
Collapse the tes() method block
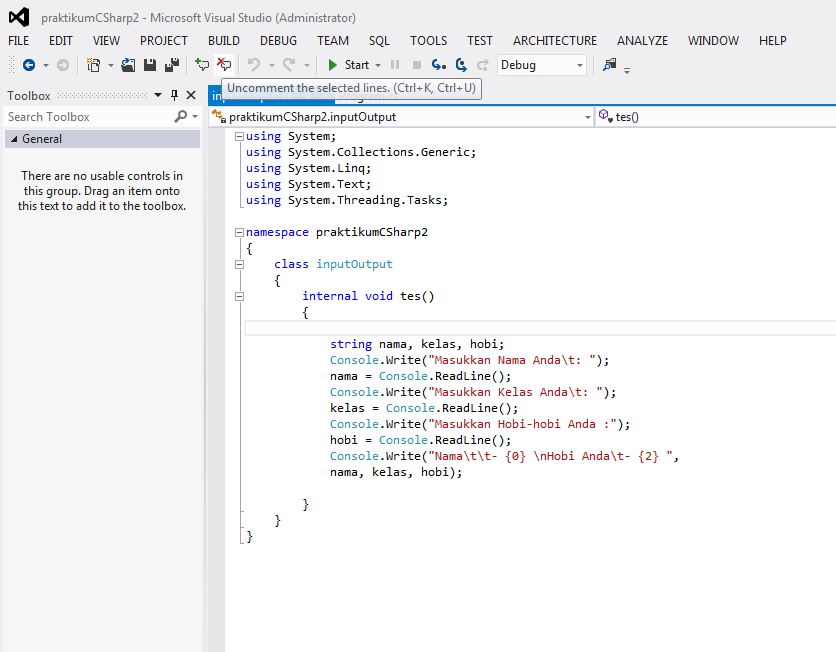239,296
